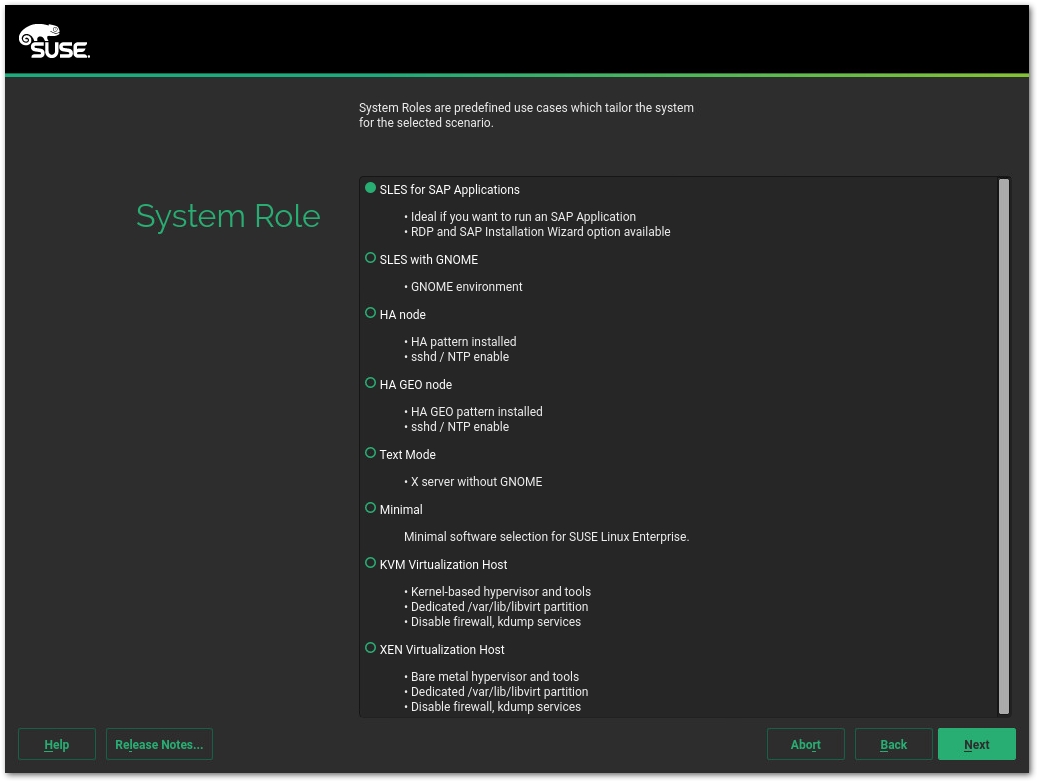Viewport: 1038px width, 782px height.
Task: Click the 'System Role' heading
Action: pos(228,217)
